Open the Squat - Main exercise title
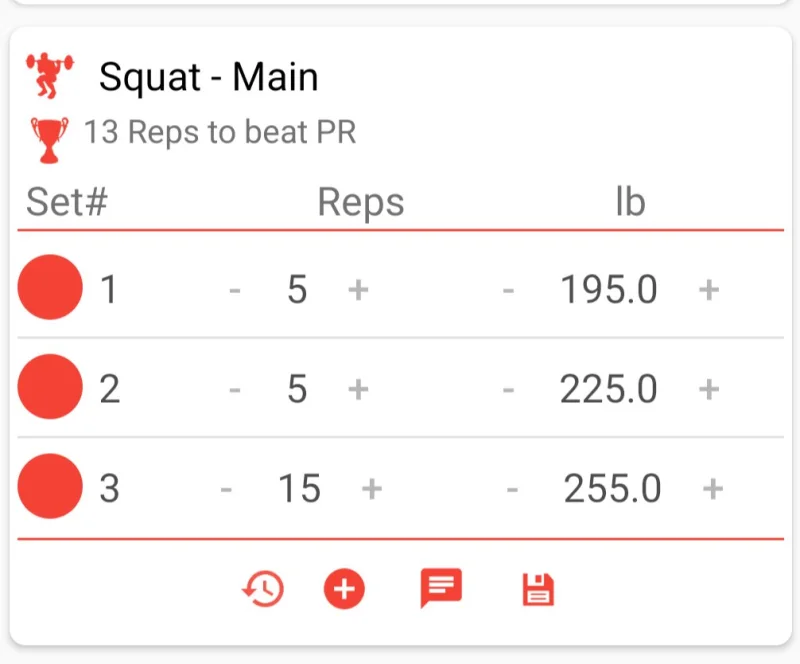 [x=209, y=77]
